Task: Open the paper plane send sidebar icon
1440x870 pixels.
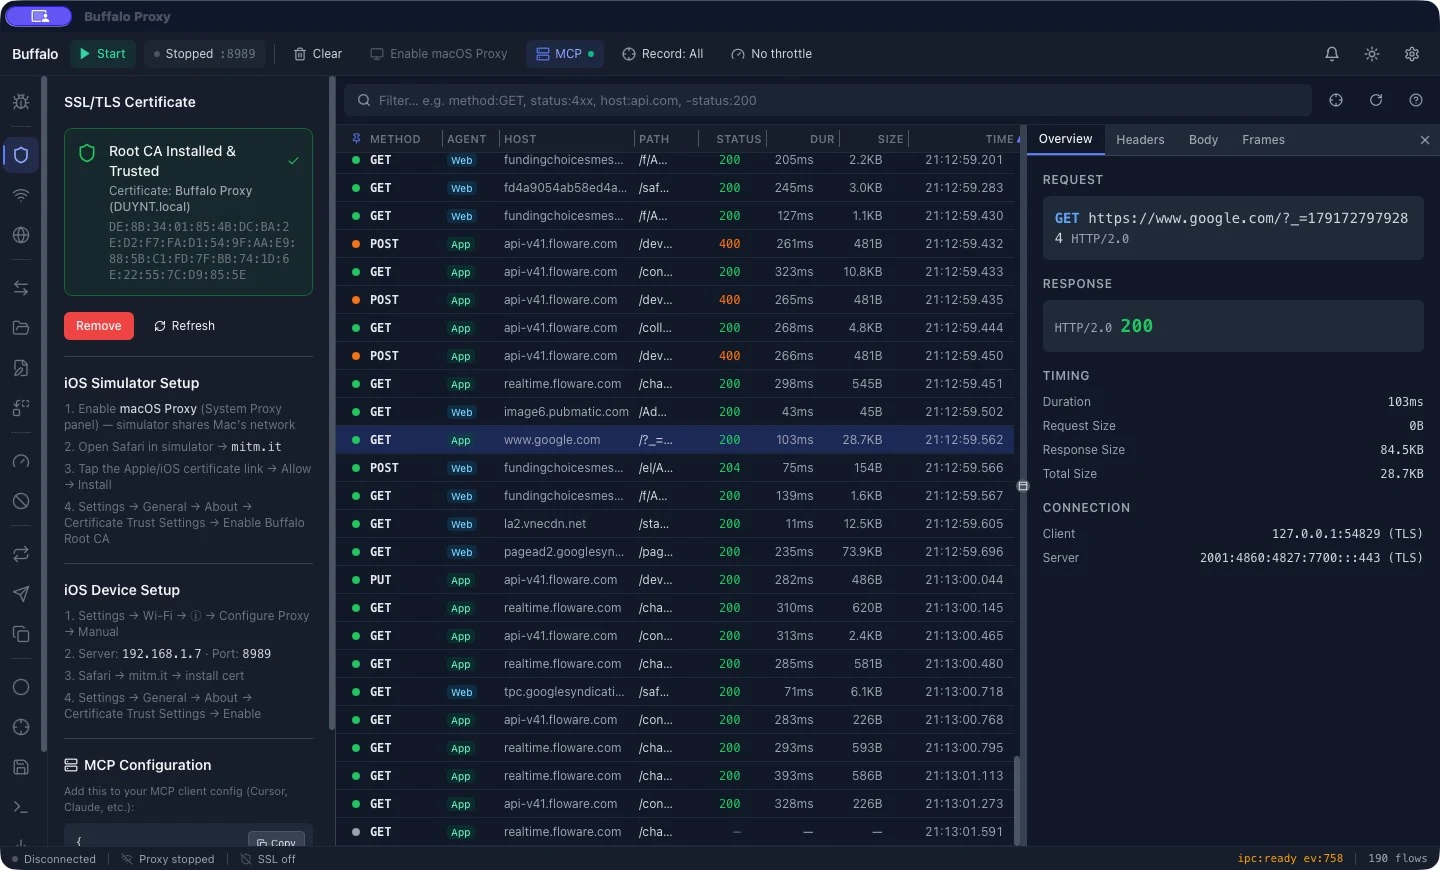Action: click(x=21, y=594)
